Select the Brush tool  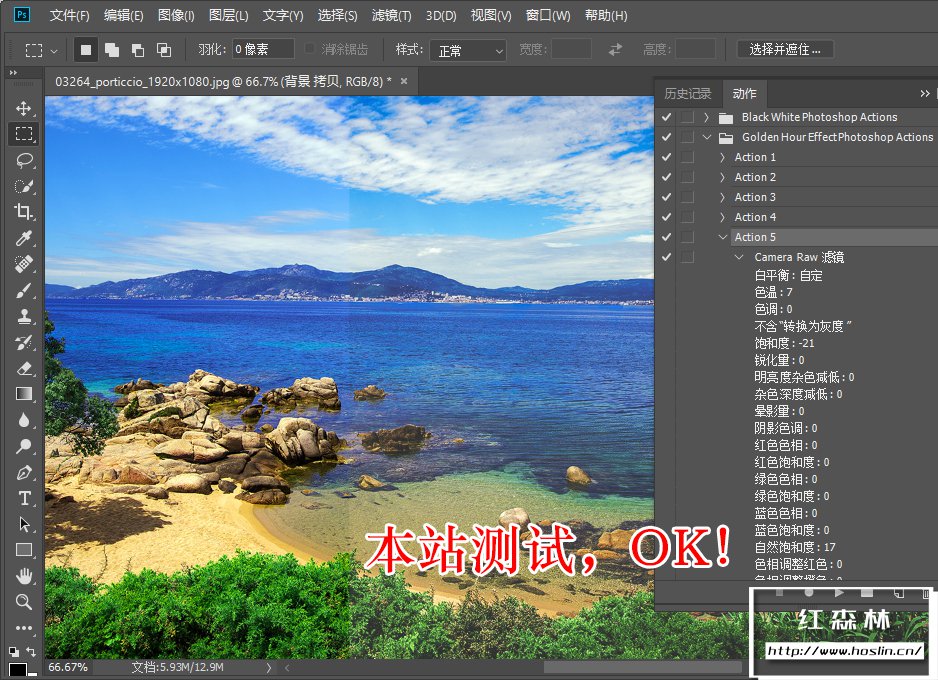[x=24, y=291]
